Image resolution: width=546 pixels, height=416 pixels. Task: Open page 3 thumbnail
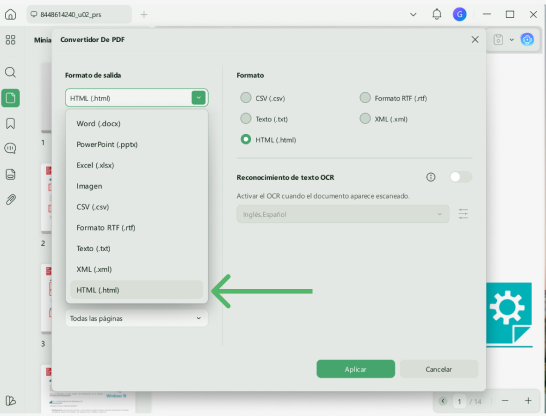[46, 299]
